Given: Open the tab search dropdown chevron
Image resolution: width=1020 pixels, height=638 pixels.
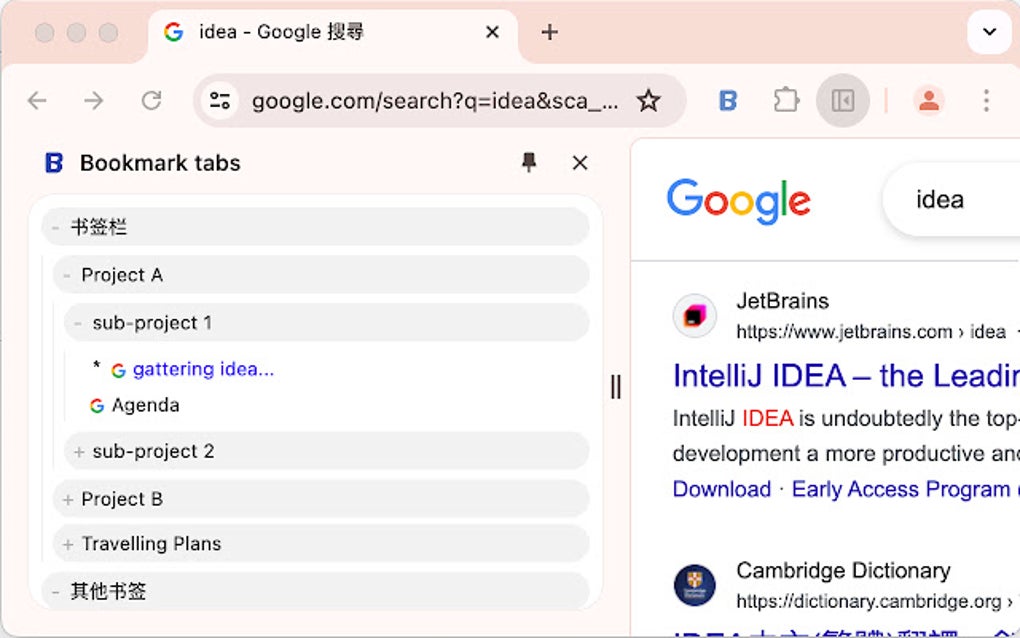Looking at the screenshot, I should [988, 31].
